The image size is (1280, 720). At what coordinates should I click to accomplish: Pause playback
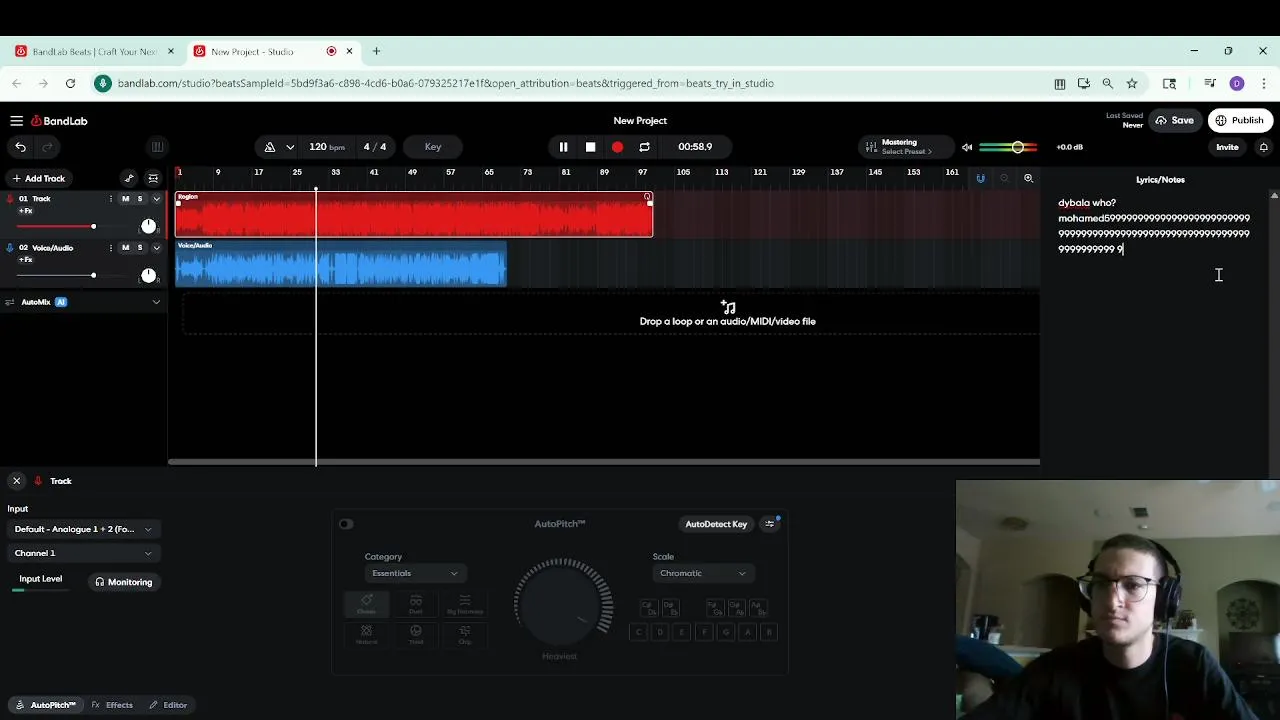[563, 147]
